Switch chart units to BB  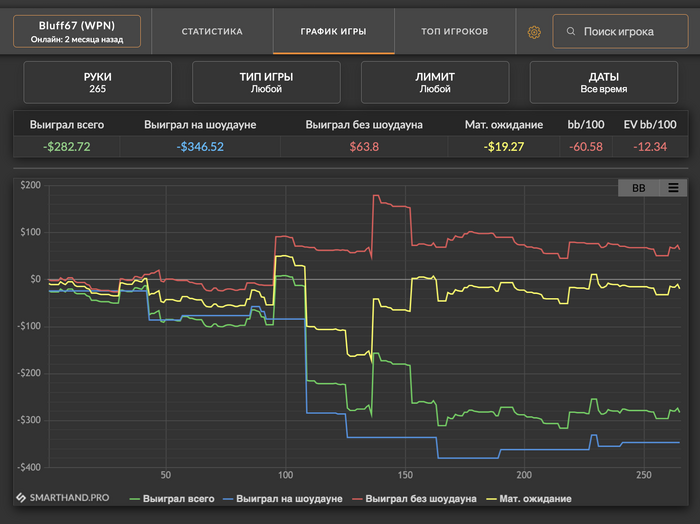639,187
